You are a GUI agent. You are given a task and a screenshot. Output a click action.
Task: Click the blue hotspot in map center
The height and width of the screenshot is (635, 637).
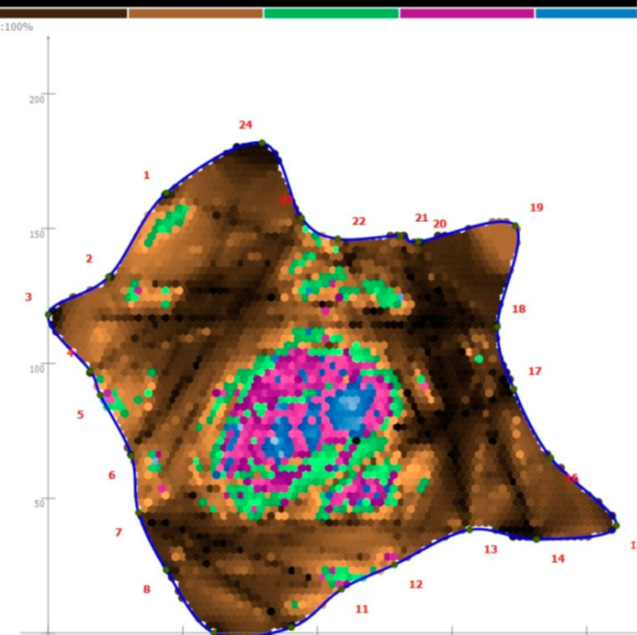349,408
